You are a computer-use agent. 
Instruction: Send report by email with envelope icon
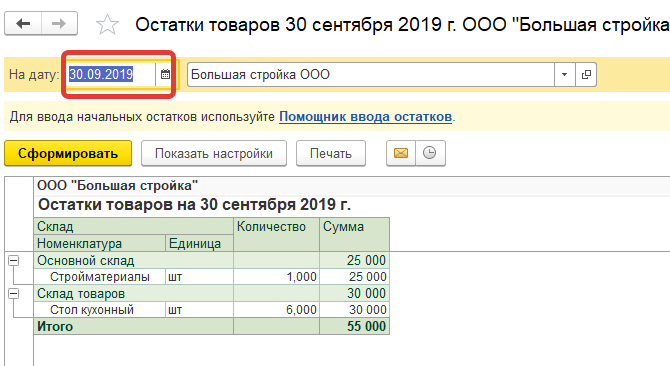click(x=401, y=153)
